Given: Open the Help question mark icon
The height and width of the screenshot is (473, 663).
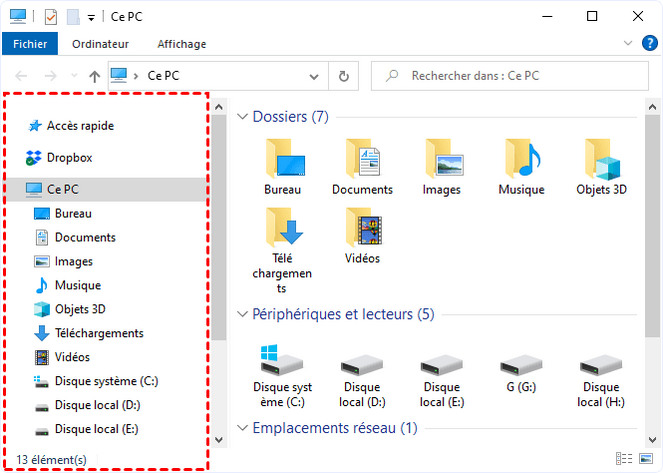Looking at the screenshot, I should click(x=646, y=44).
